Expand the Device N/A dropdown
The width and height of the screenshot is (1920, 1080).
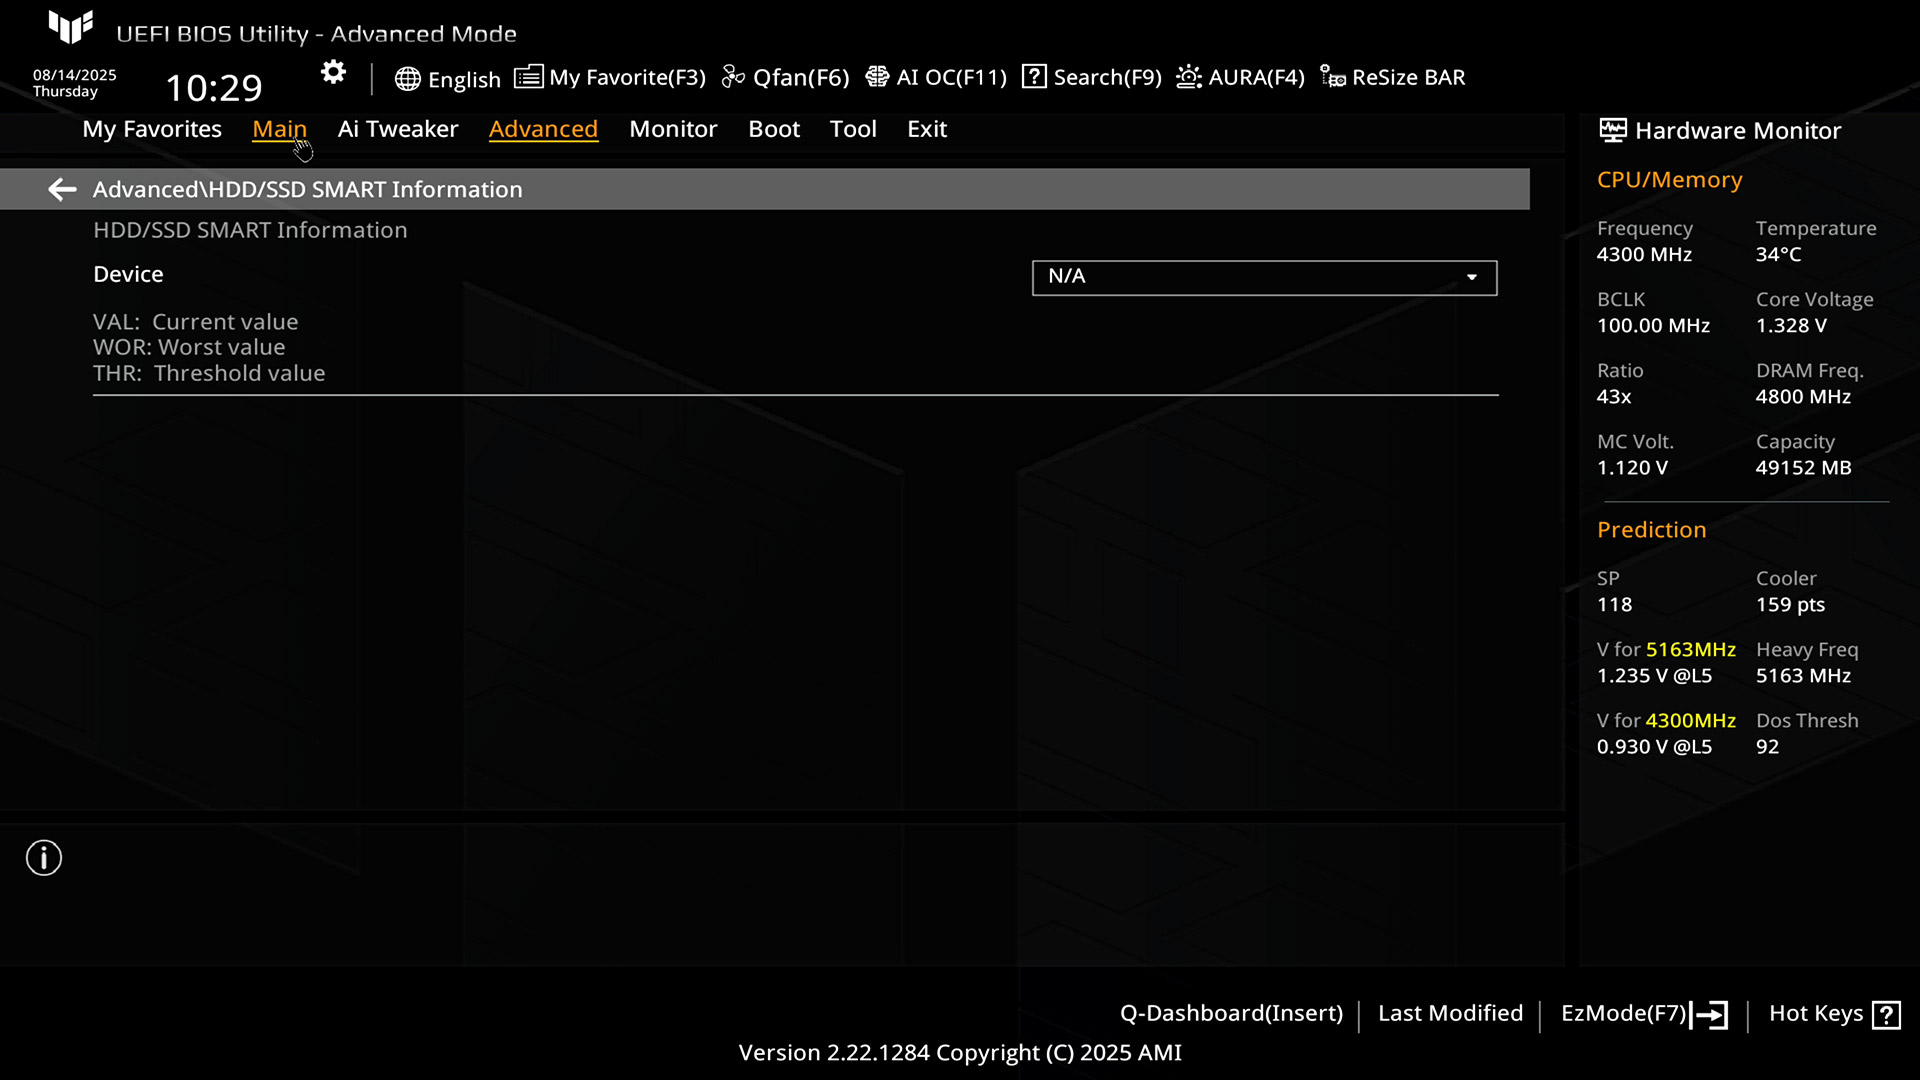[x=1263, y=277]
